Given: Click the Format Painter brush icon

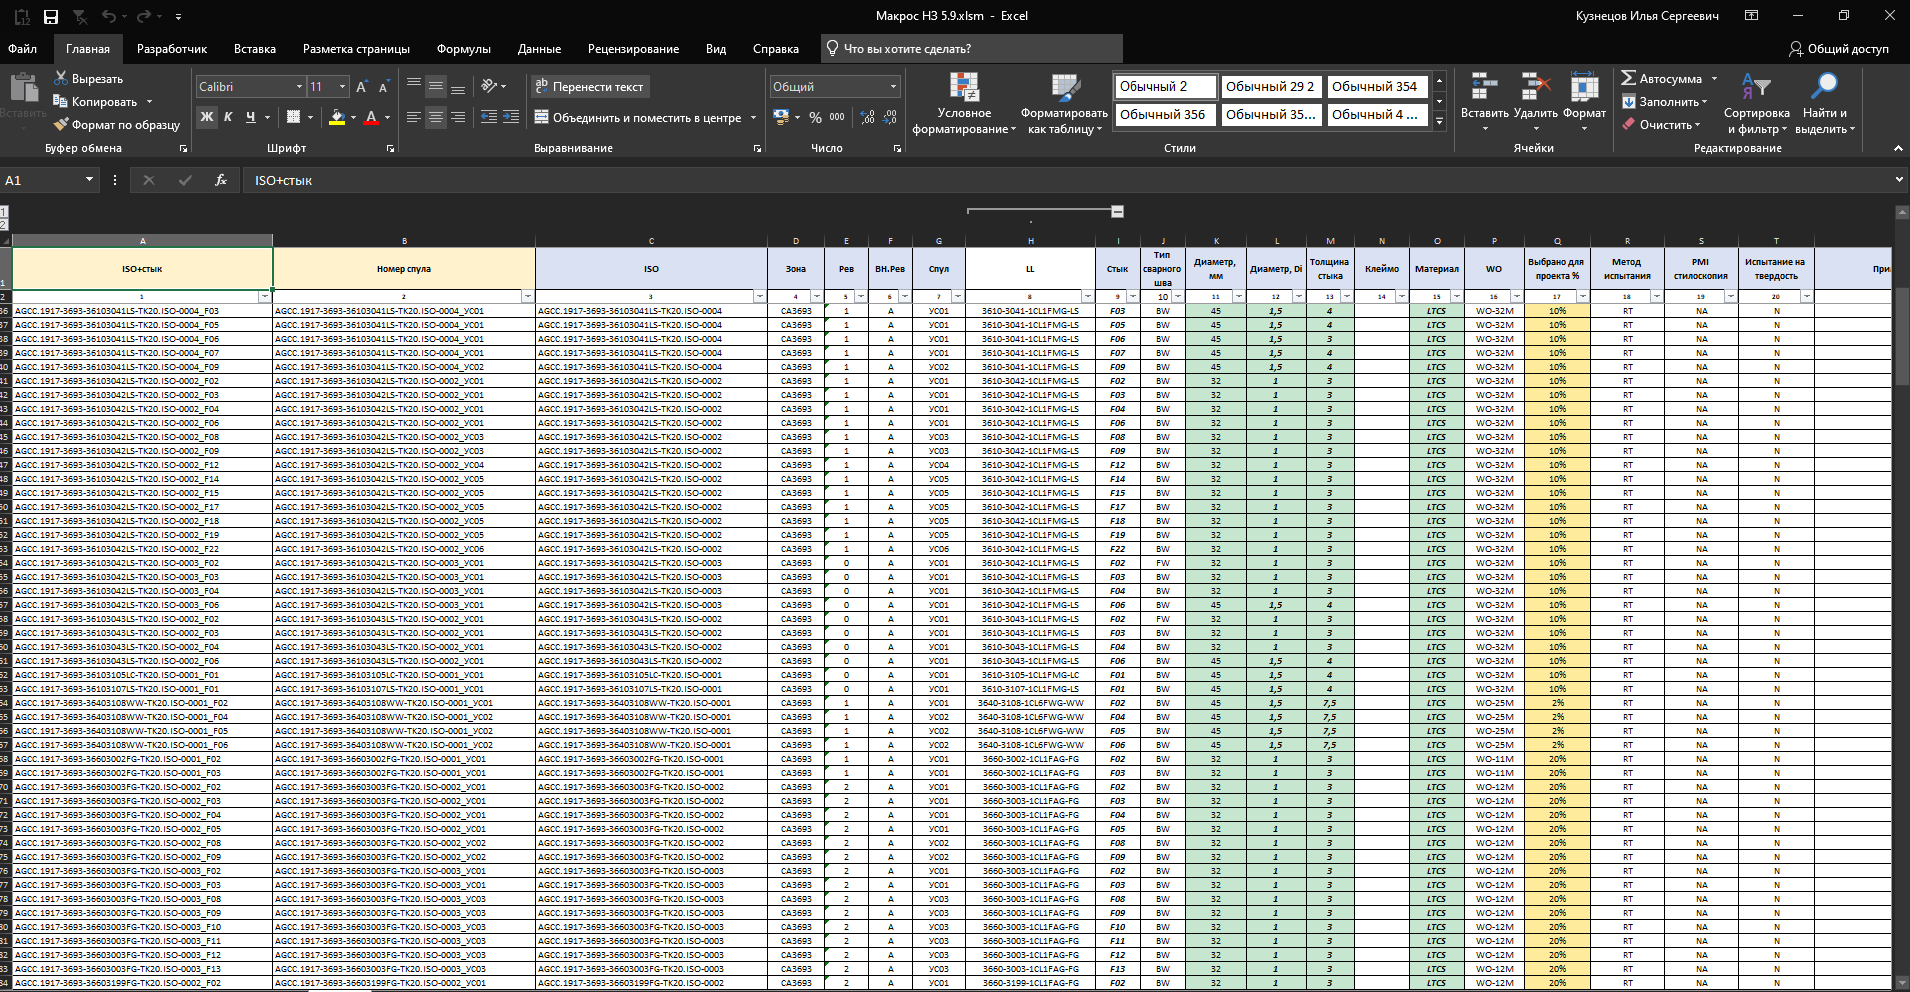Looking at the screenshot, I should pyautogui.click(x=61, y=125).
